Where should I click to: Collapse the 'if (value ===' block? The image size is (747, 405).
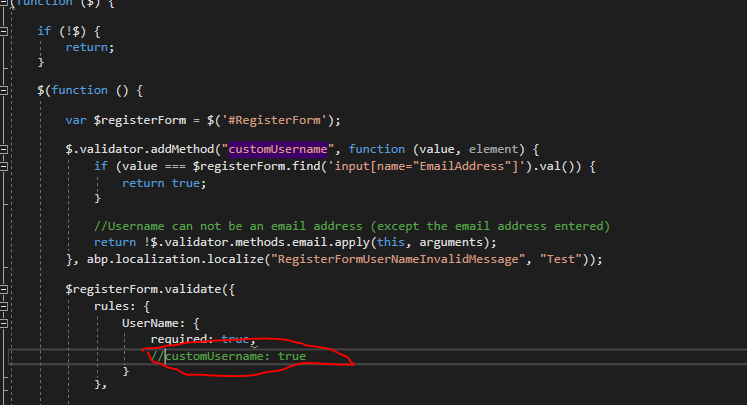pyautogui.click(x=4, y=166)
